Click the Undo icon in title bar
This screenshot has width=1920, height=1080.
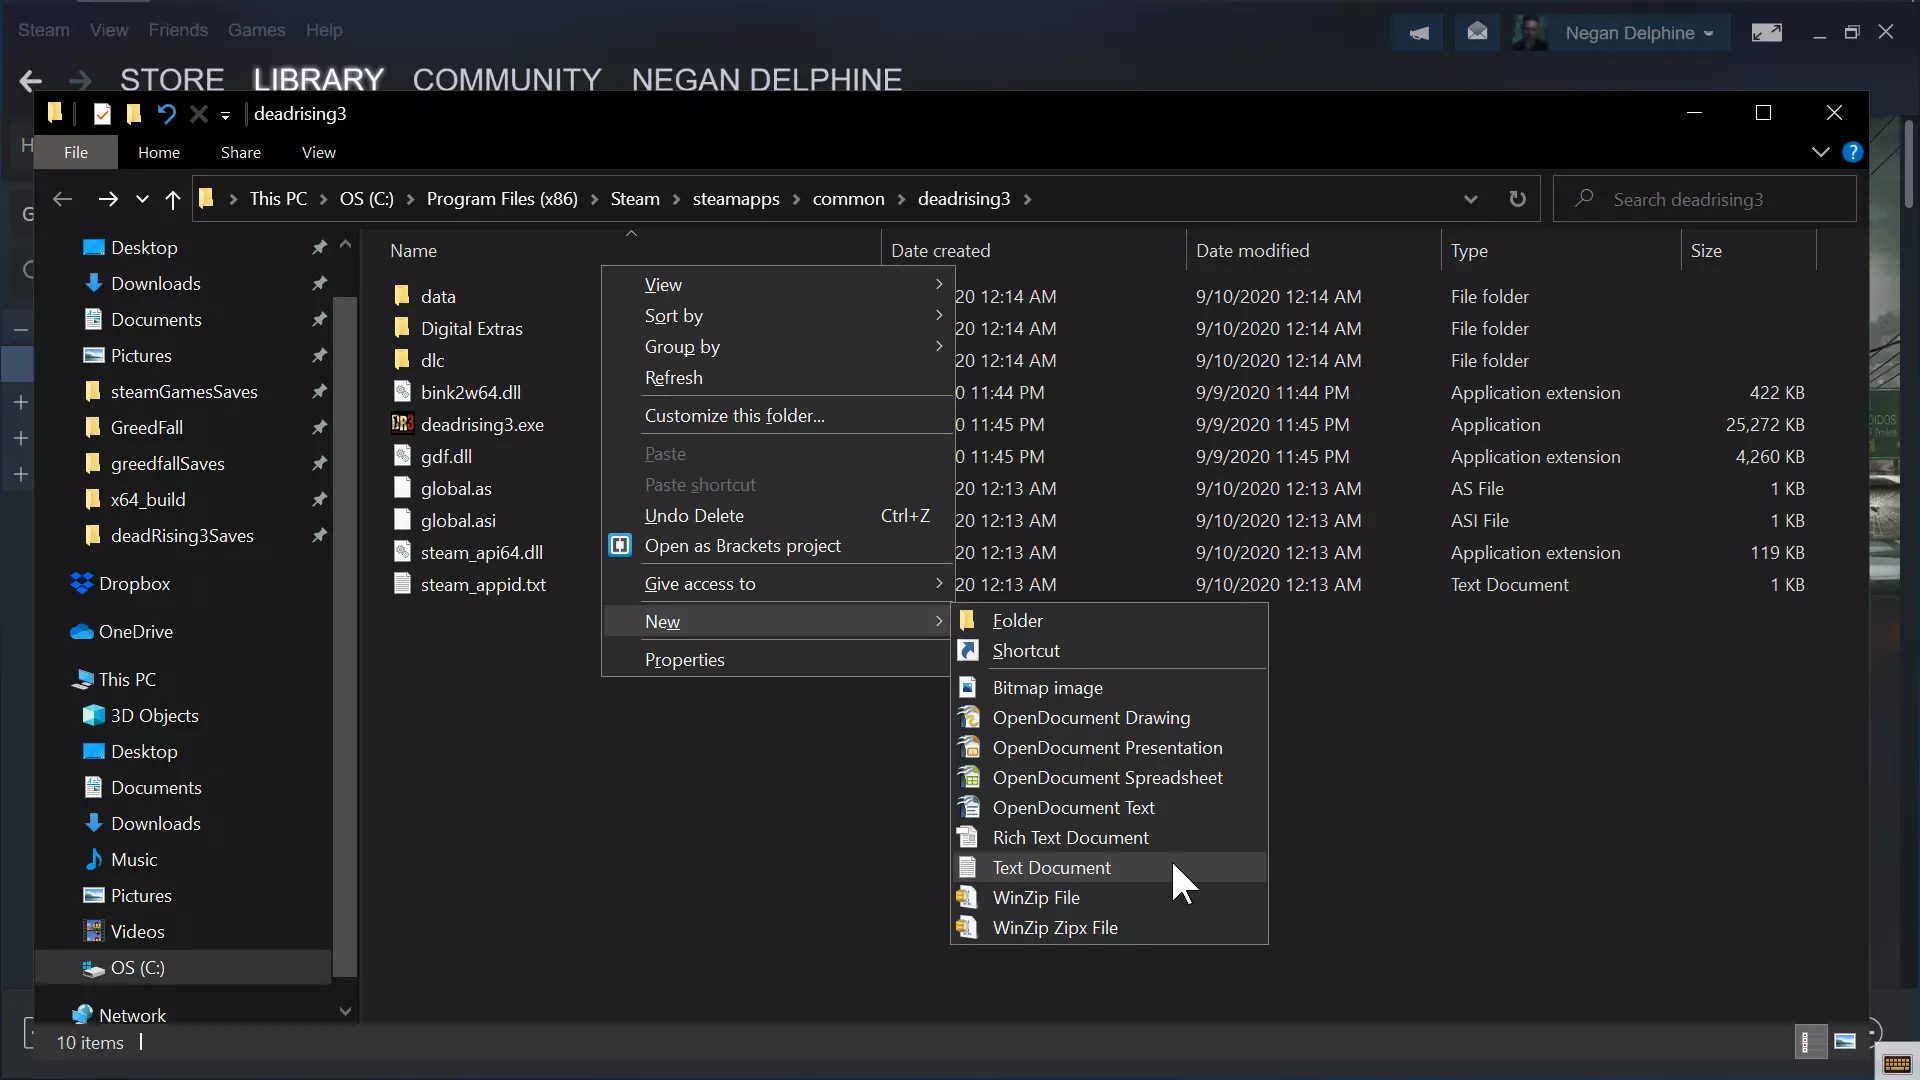coord(166,114)
